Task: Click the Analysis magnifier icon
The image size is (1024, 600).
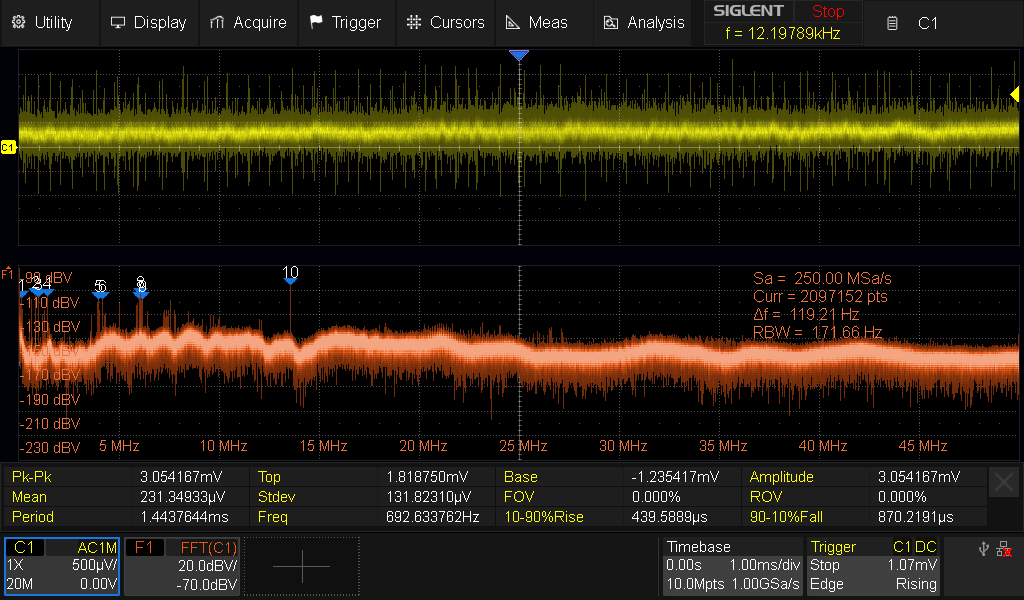Action: coord(611,22)
